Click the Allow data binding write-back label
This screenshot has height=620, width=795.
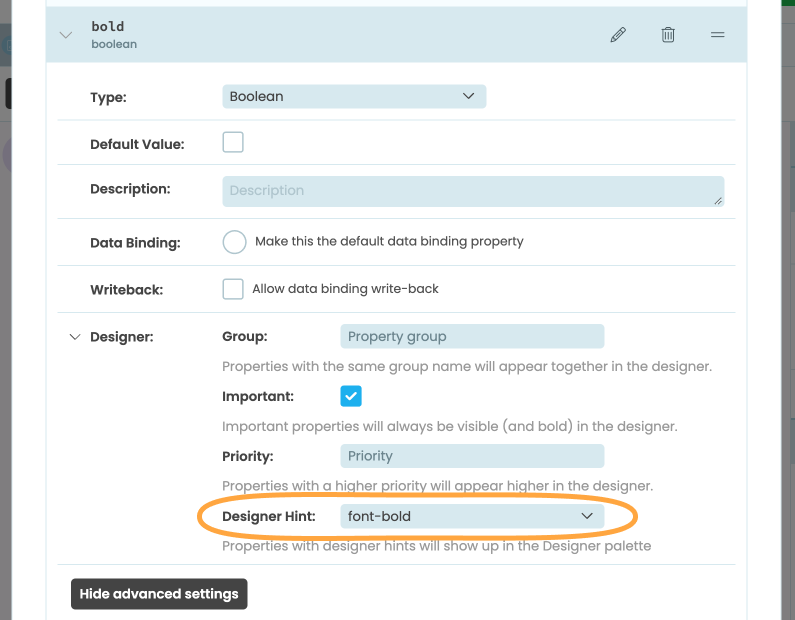[x=345, y=289]
